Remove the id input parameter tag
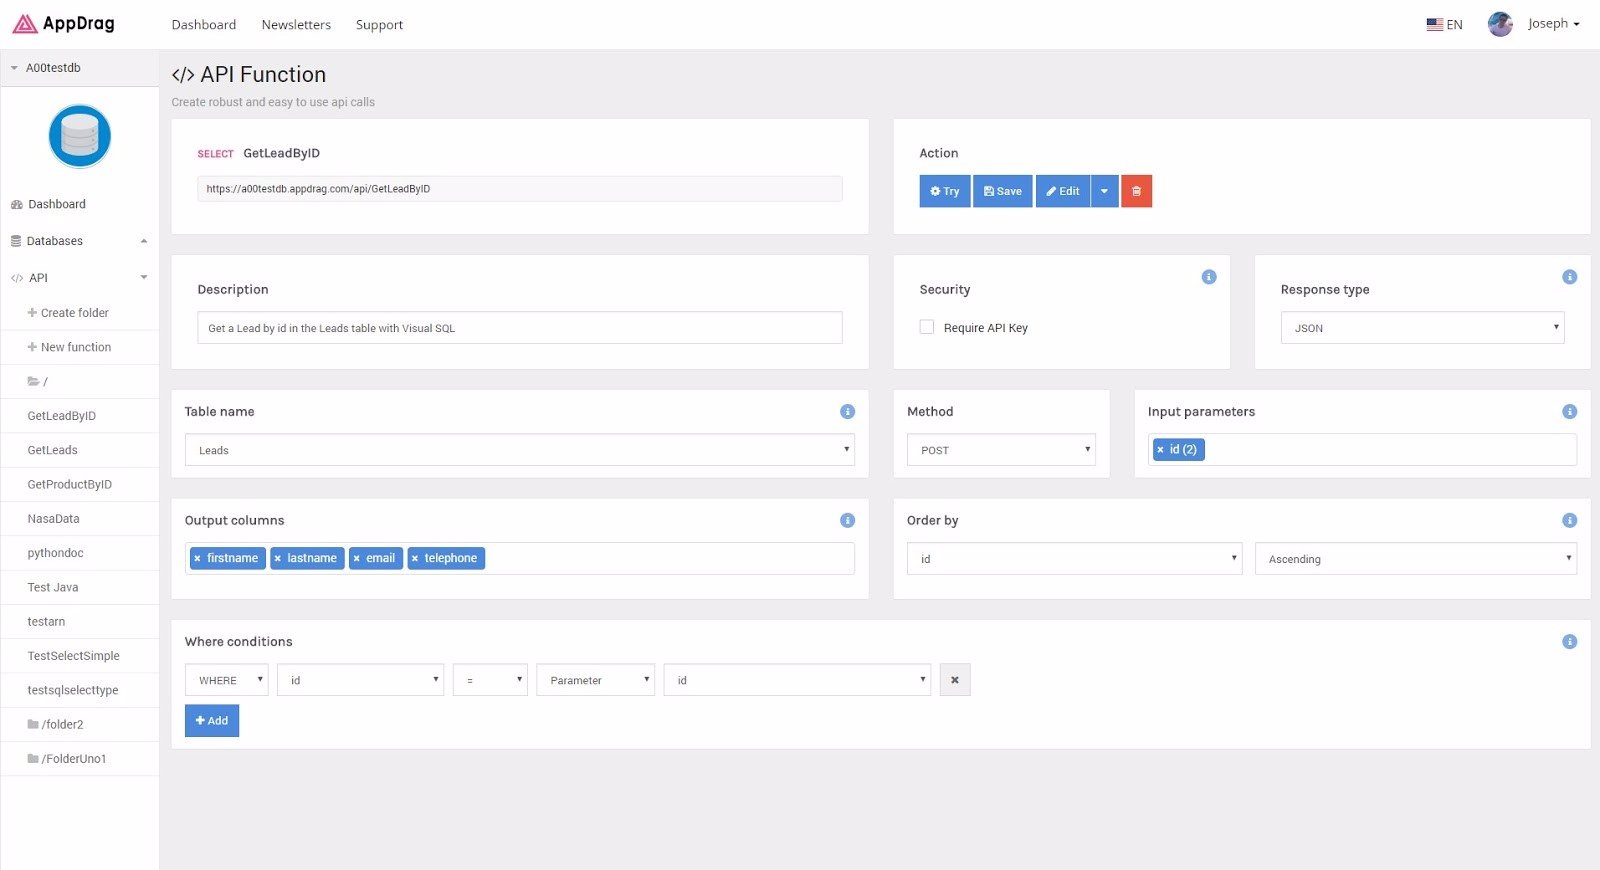Image resolution: width=1600 pixels, height=870 pixels. click(1160, 450)
